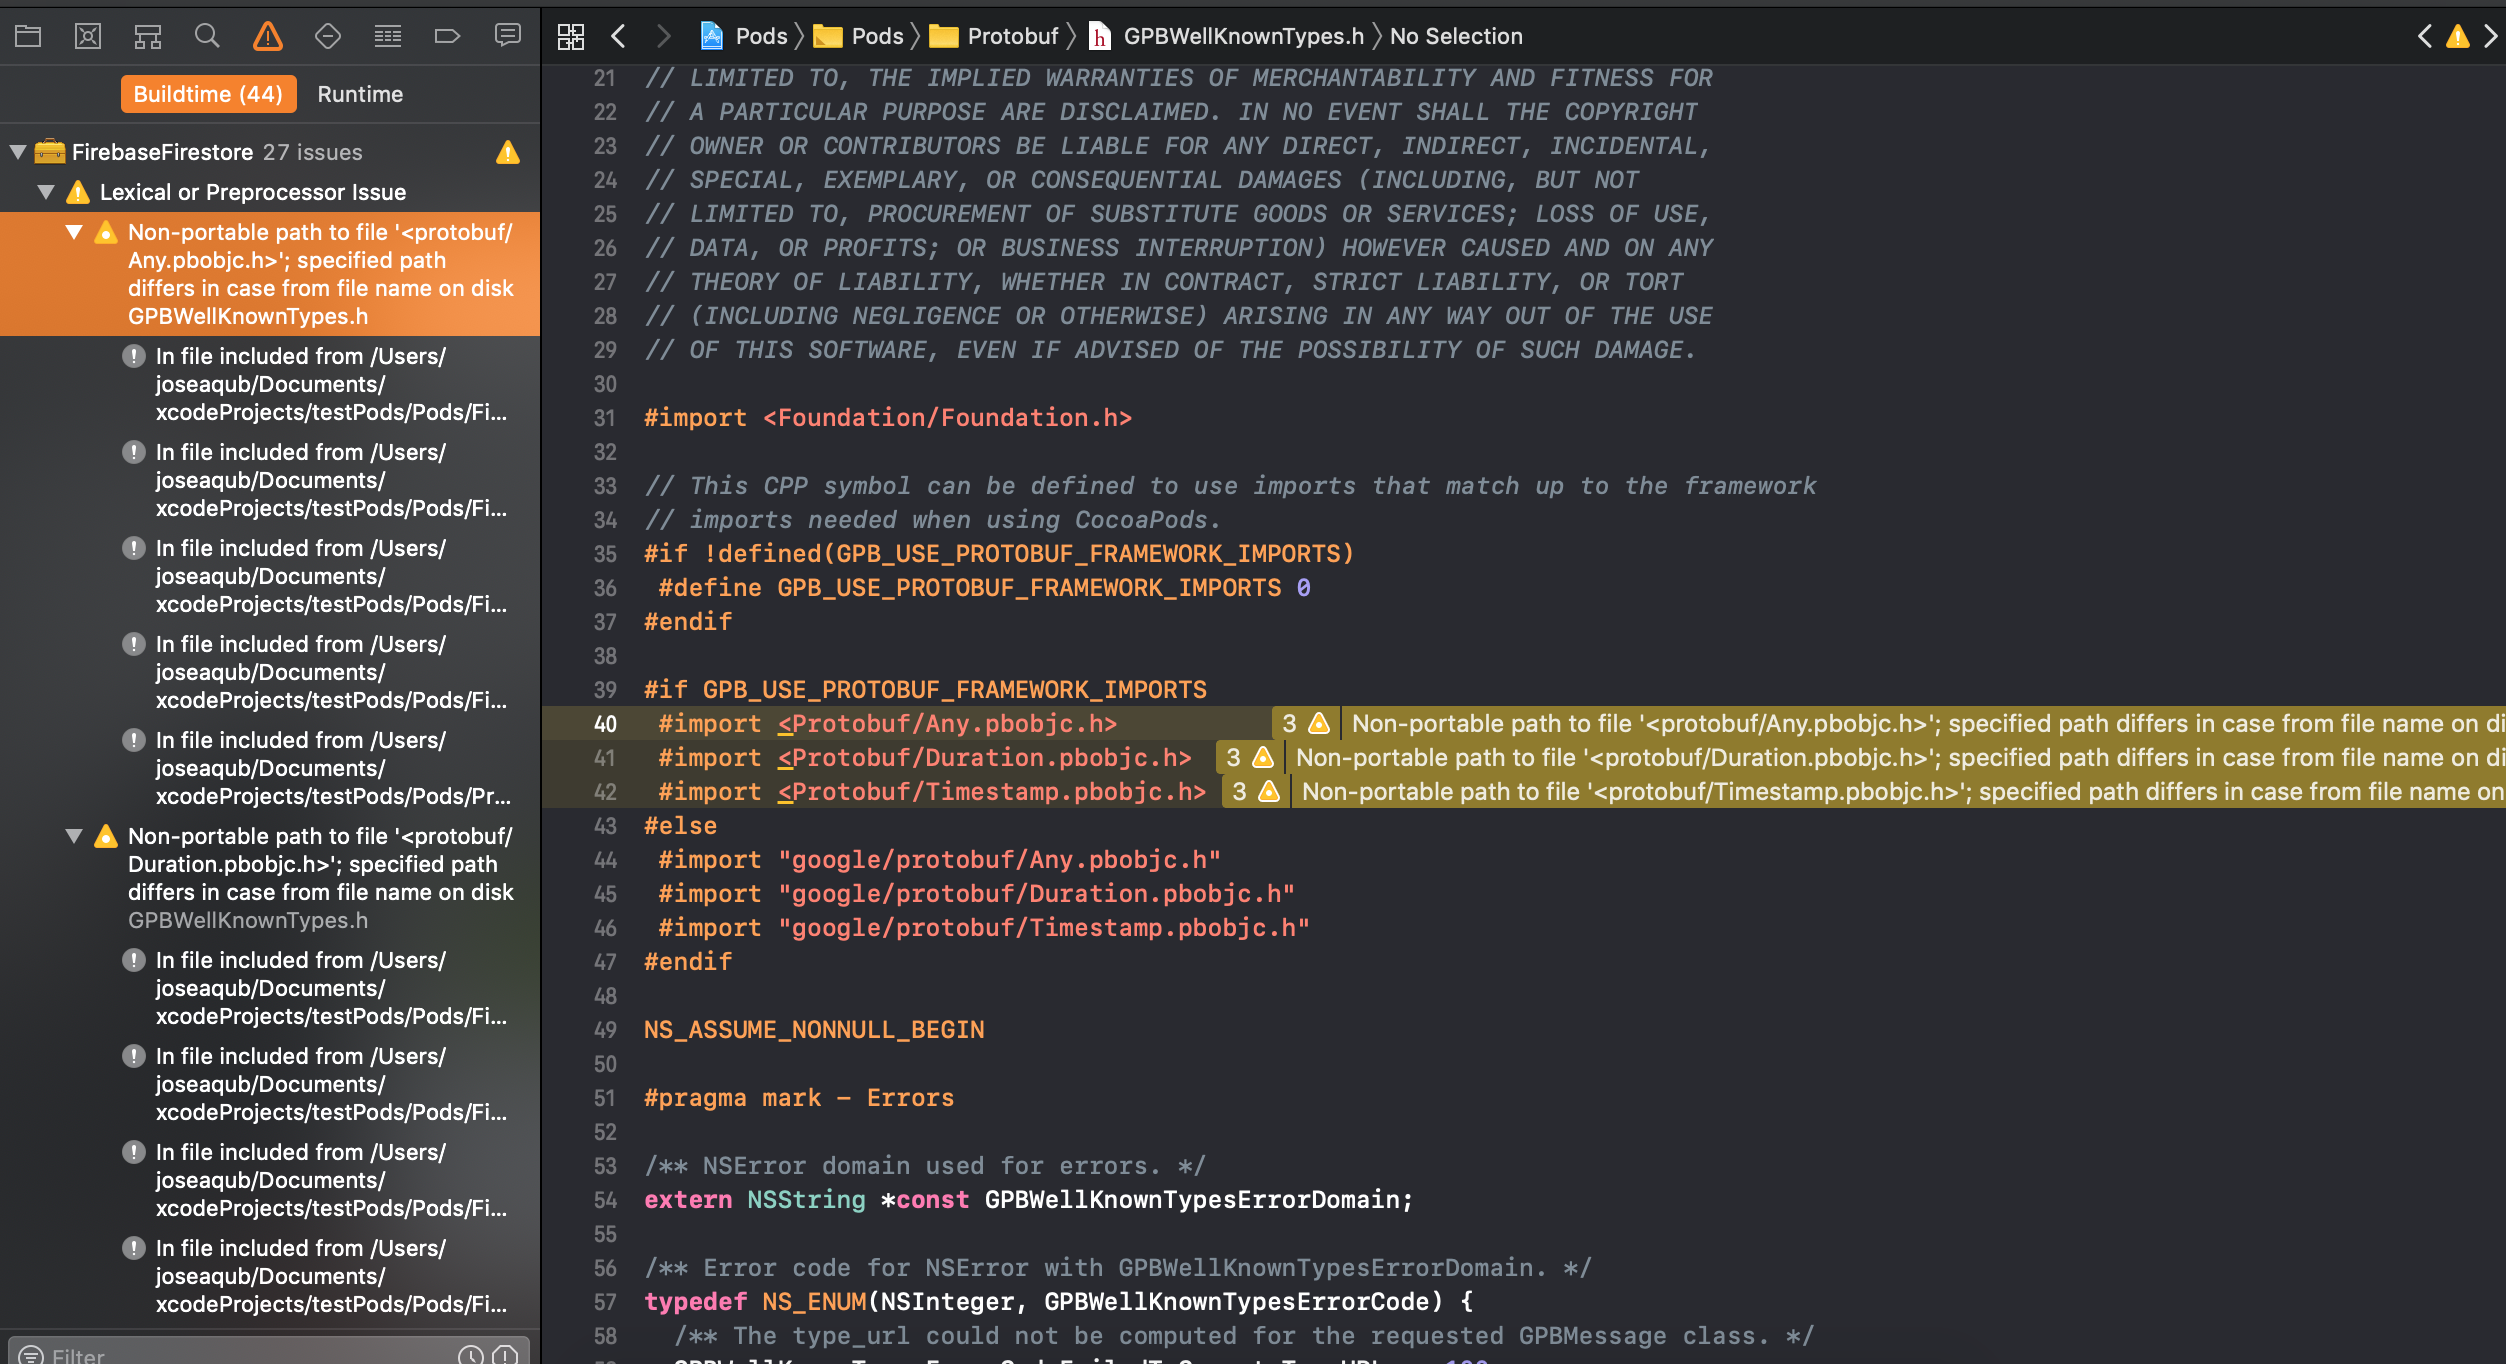Select the Issue navigator warning triangle
The height and width of the screenshot is (1364, 2506).
coord(267,35)
